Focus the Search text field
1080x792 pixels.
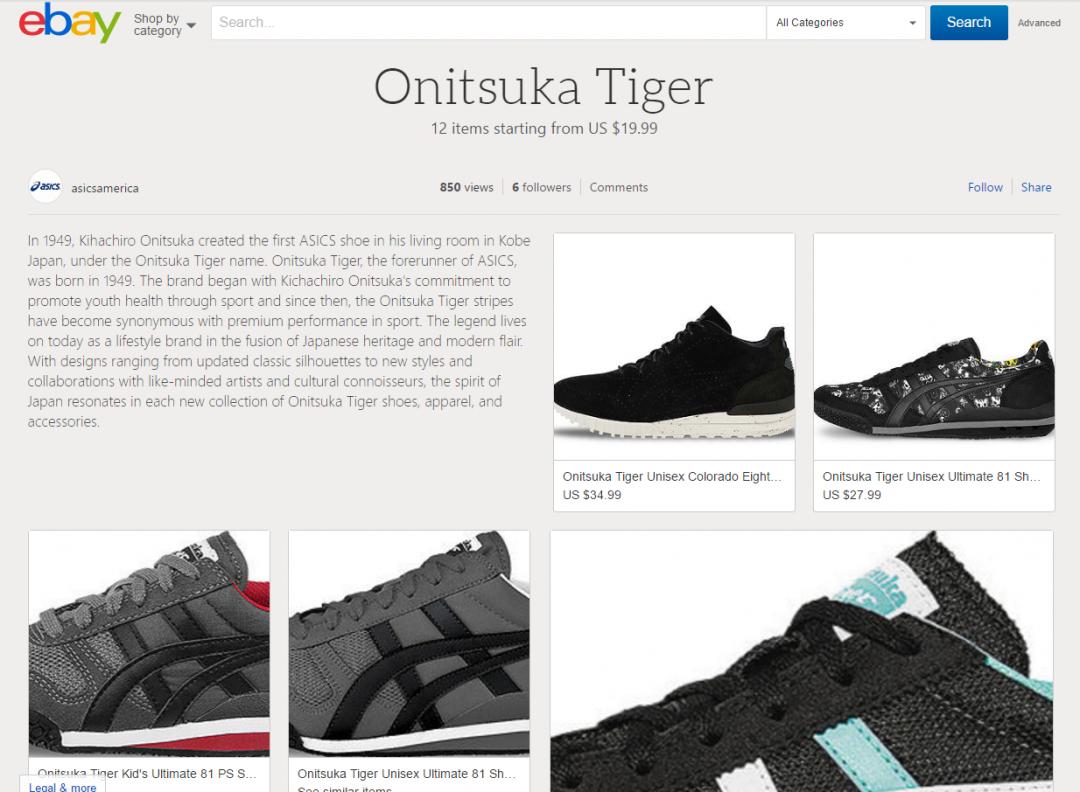[x=488, y=23]
